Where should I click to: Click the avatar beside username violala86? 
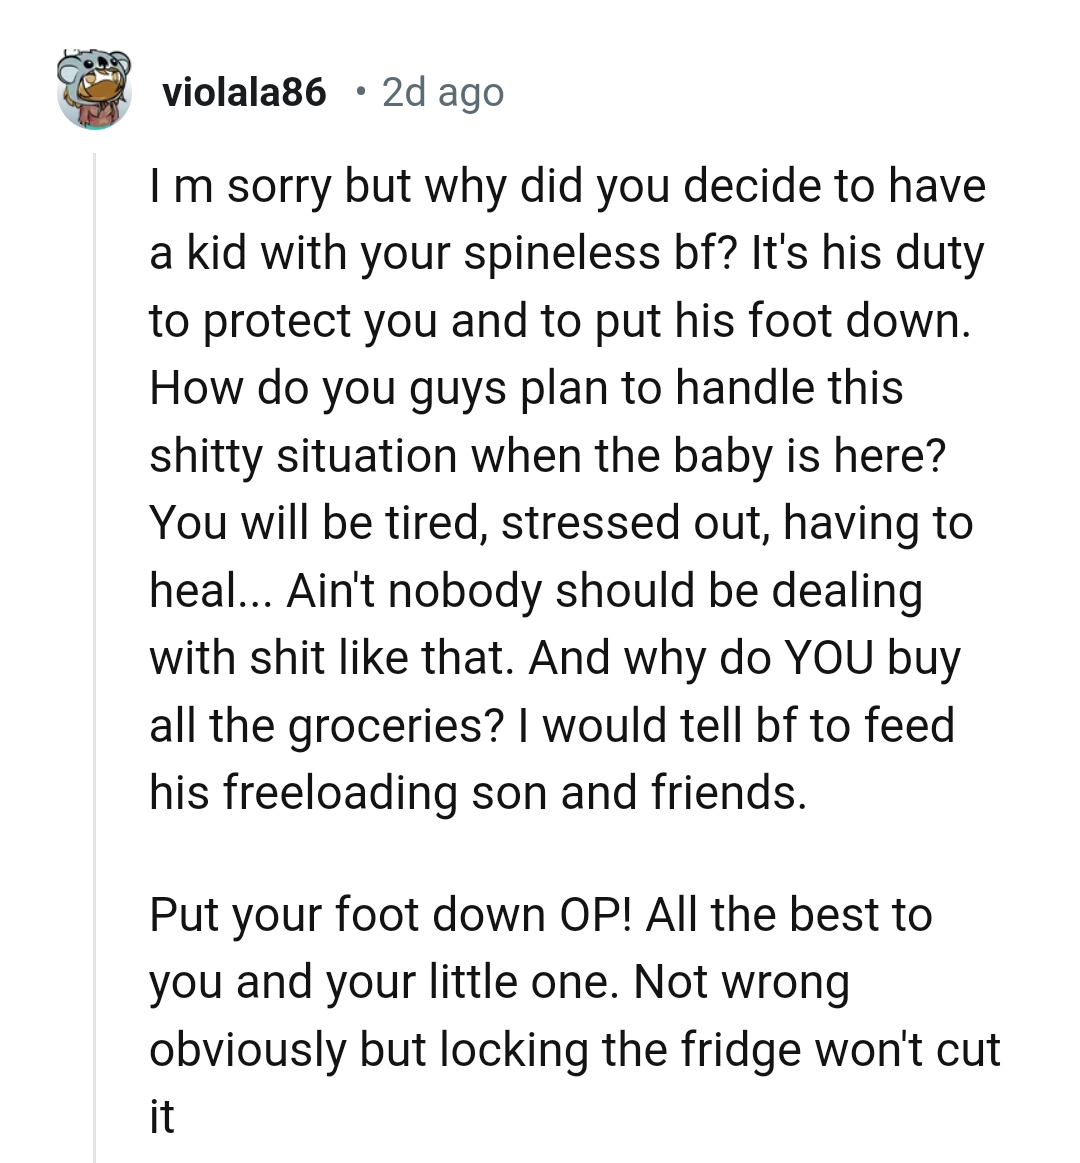tap(96, 91)
